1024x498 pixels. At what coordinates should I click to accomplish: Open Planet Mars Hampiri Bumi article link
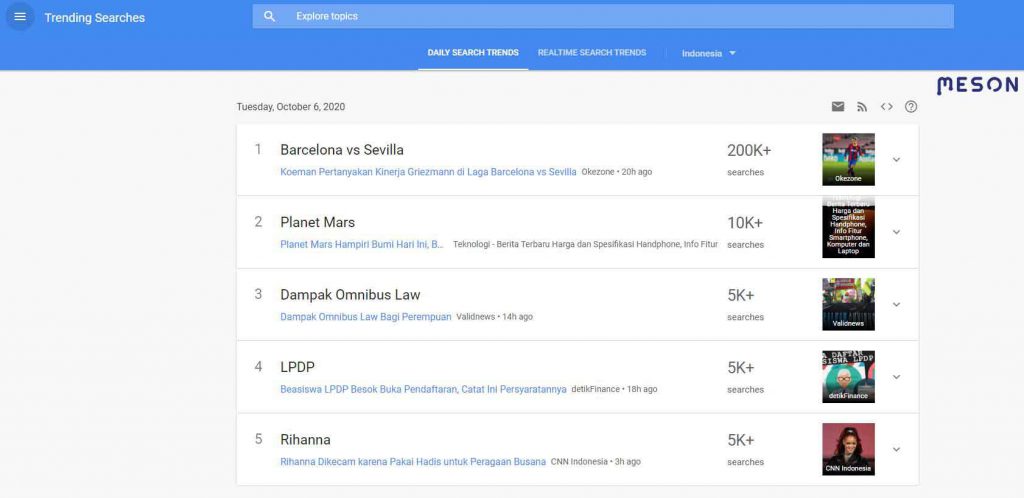(362, 244)
